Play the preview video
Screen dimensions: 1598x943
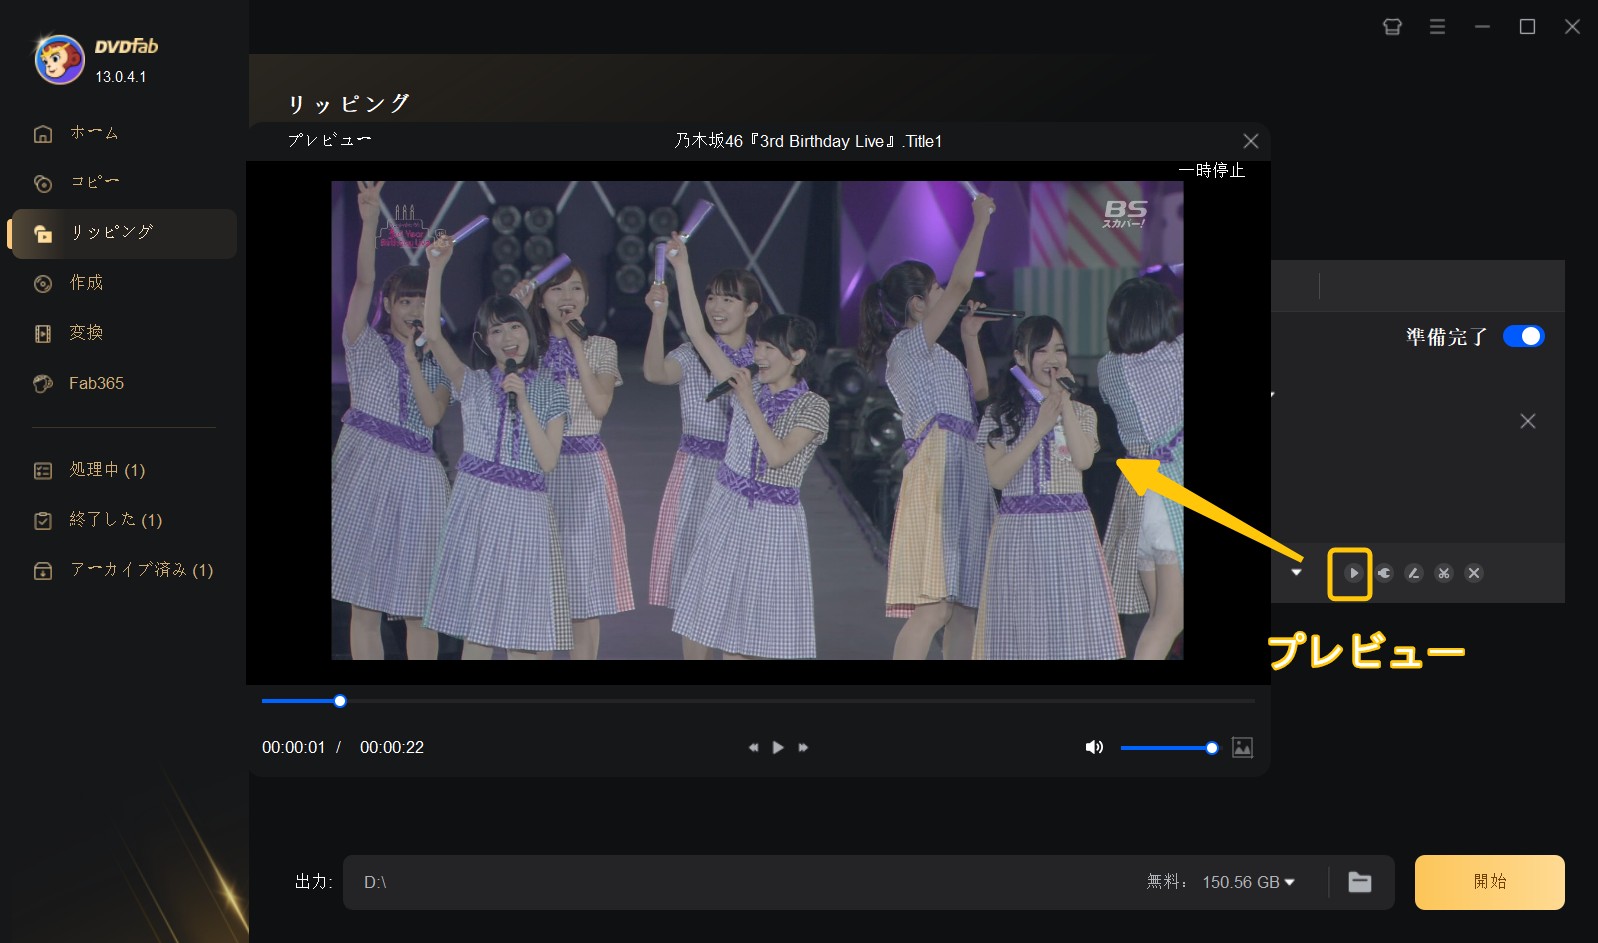coord(778,747)
